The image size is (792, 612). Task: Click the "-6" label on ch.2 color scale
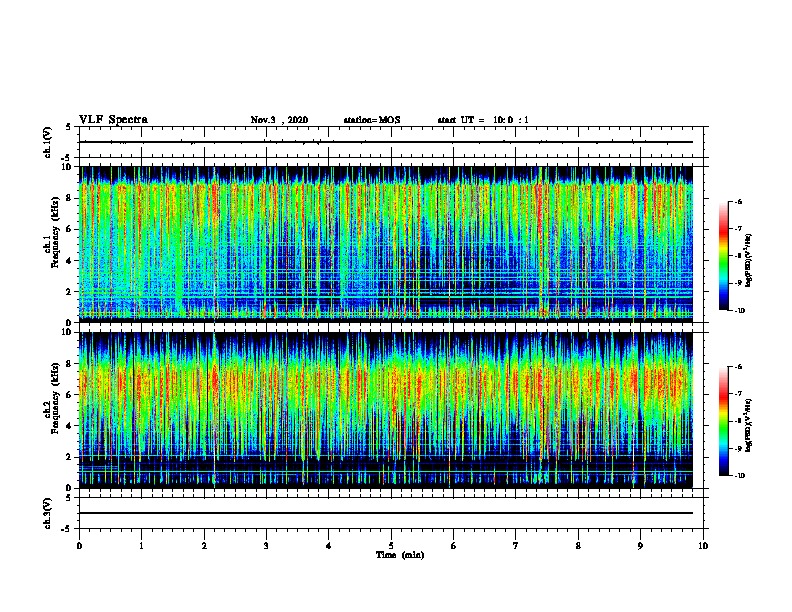[738, 367]
